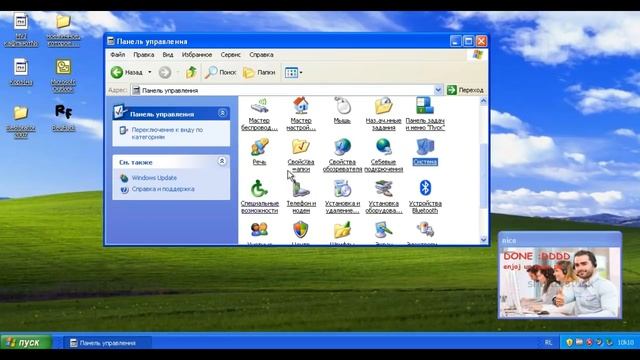Viewport: 640px width, 360px height.
Task: Open Установка и удаление programs applet
Action: click(x=342, y=197)
